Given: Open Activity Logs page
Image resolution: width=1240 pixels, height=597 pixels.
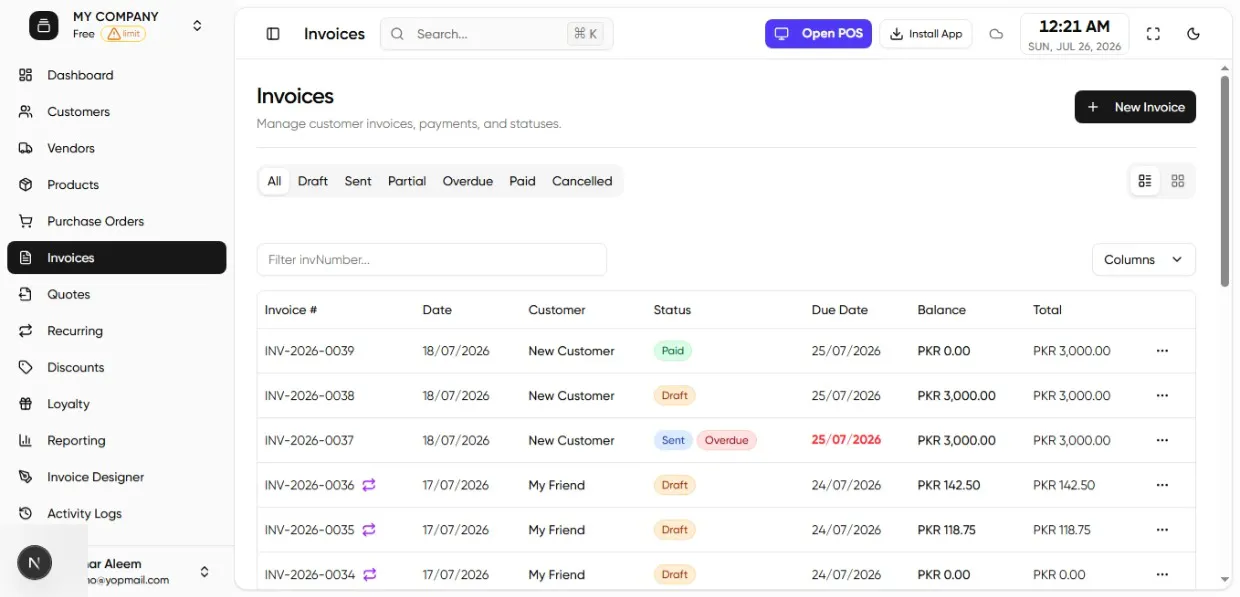Looking at the screenshot, I should 117,514.
